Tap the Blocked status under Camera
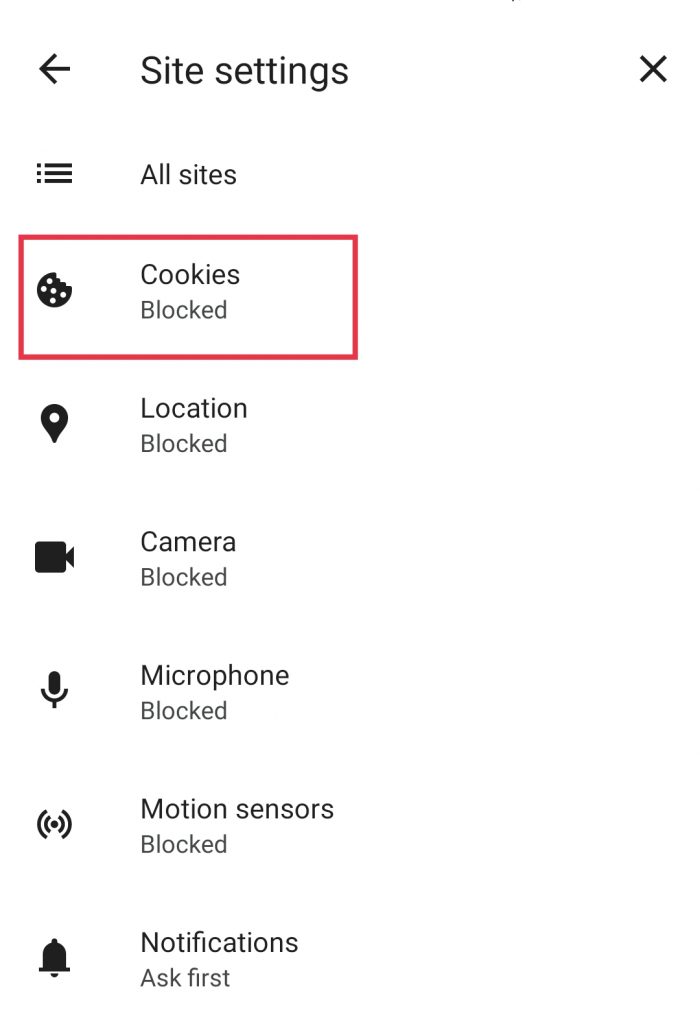This screenshot has height=1024, width=700. 184,577
